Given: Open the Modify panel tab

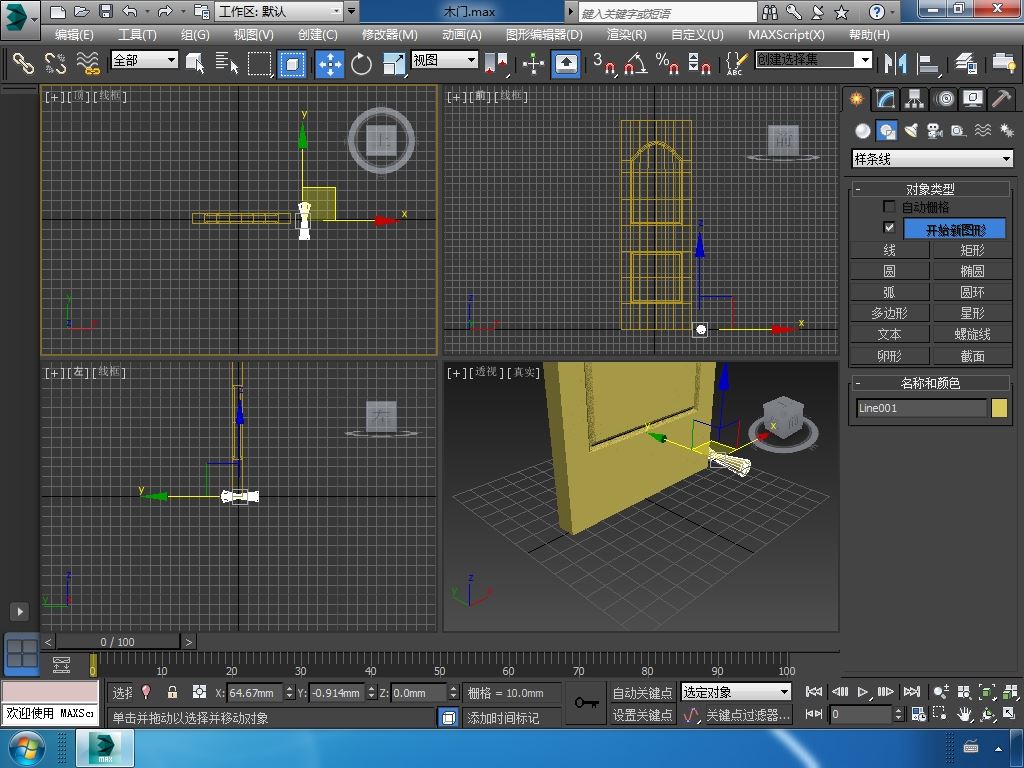Looking at the screenshot, I should pos(885,99).
